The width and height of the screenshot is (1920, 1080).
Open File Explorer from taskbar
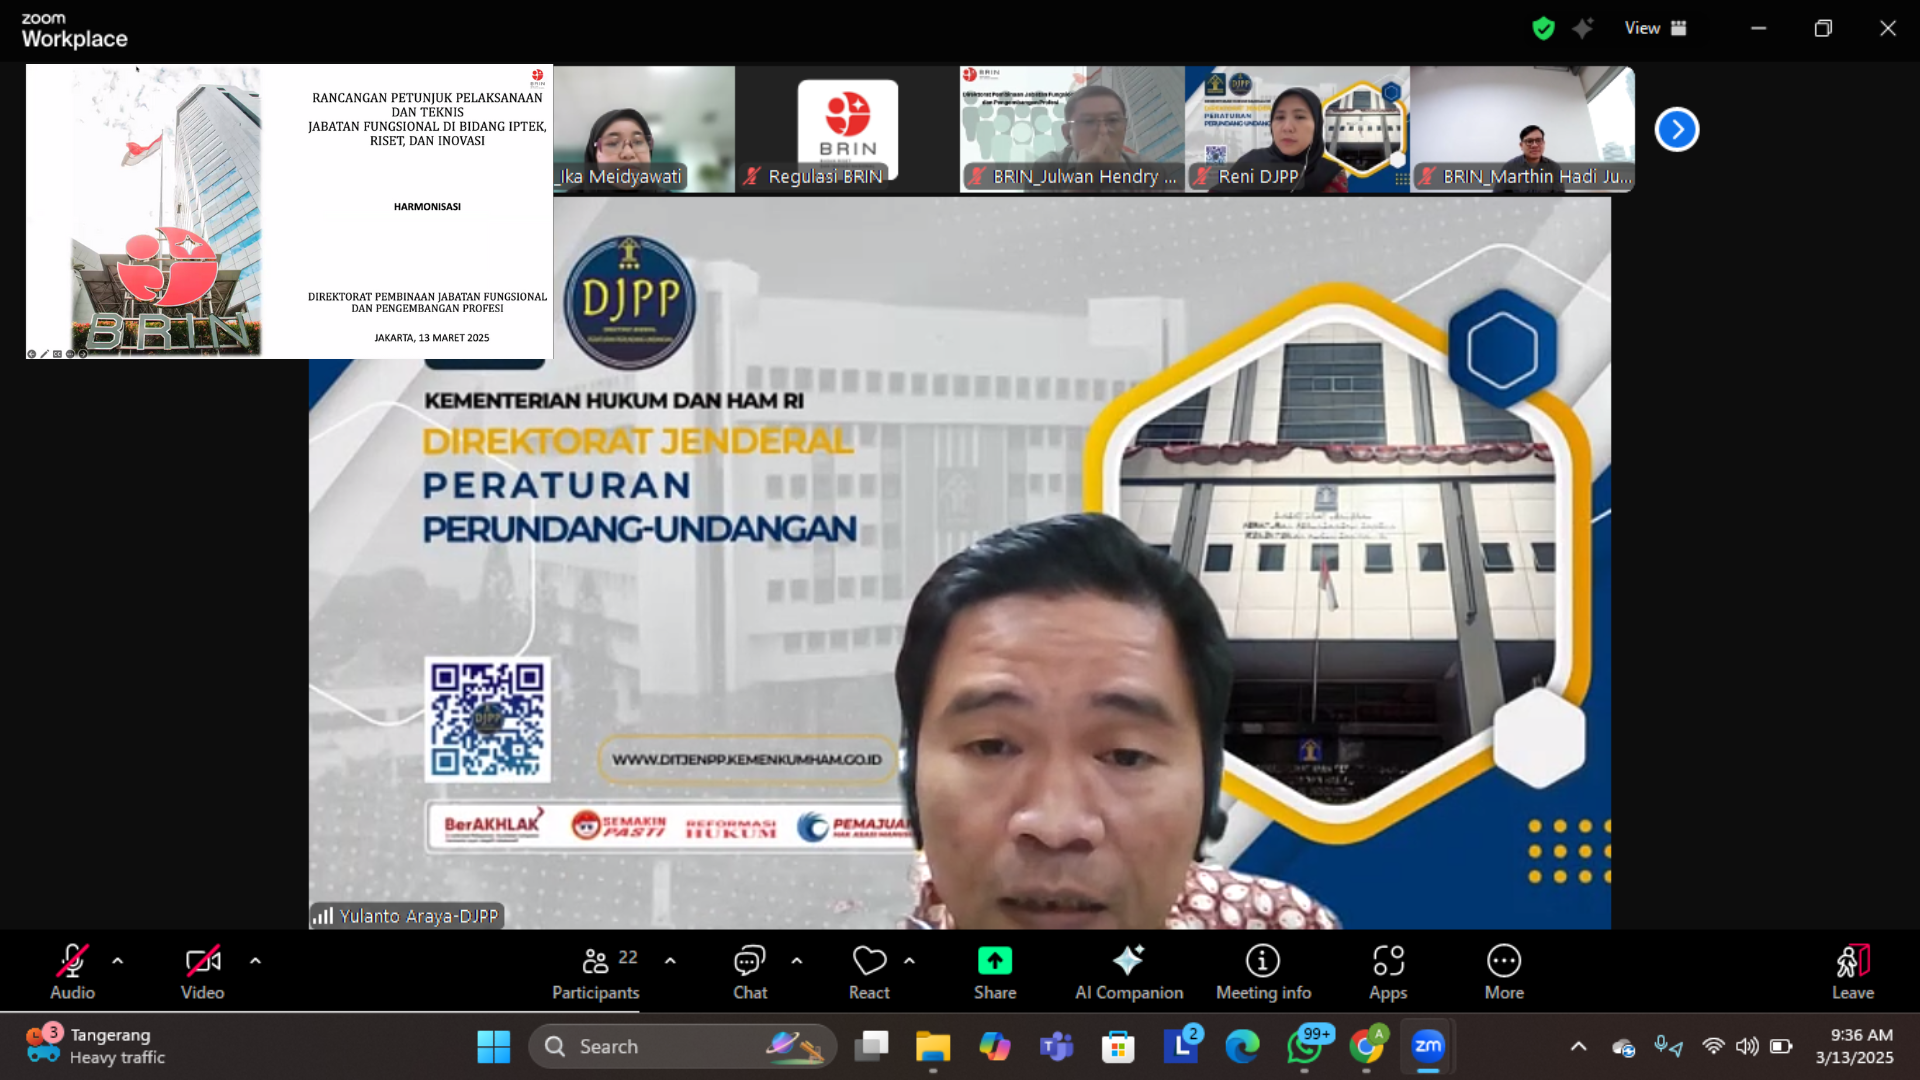933,1047
